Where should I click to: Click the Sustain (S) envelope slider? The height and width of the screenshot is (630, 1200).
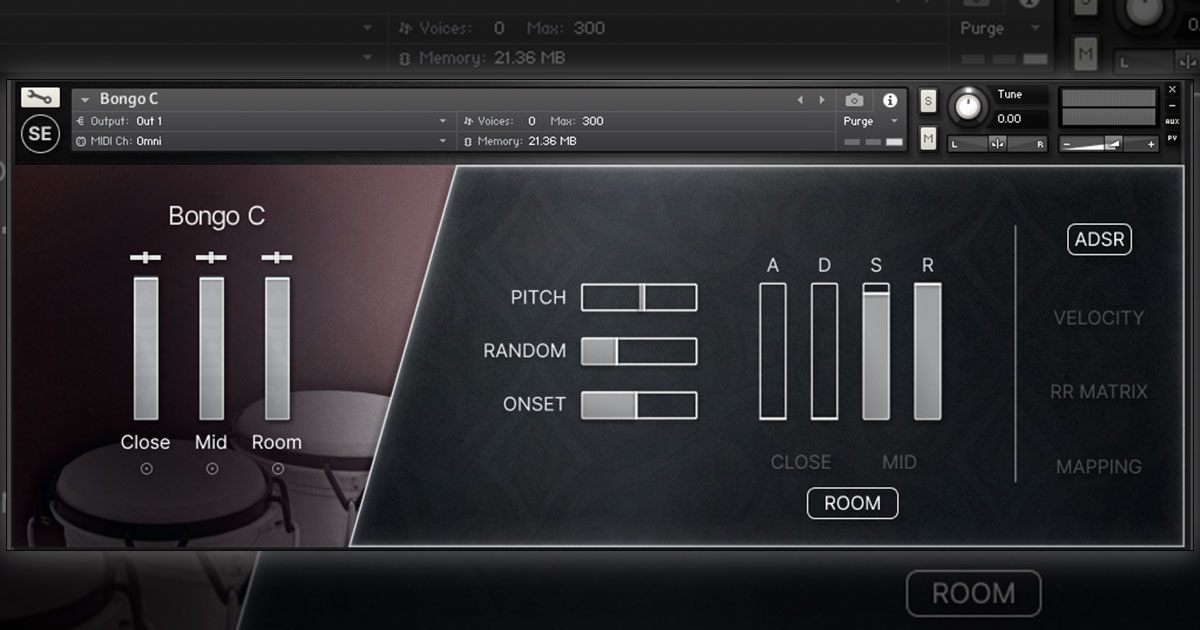click(x=876, y=351)
